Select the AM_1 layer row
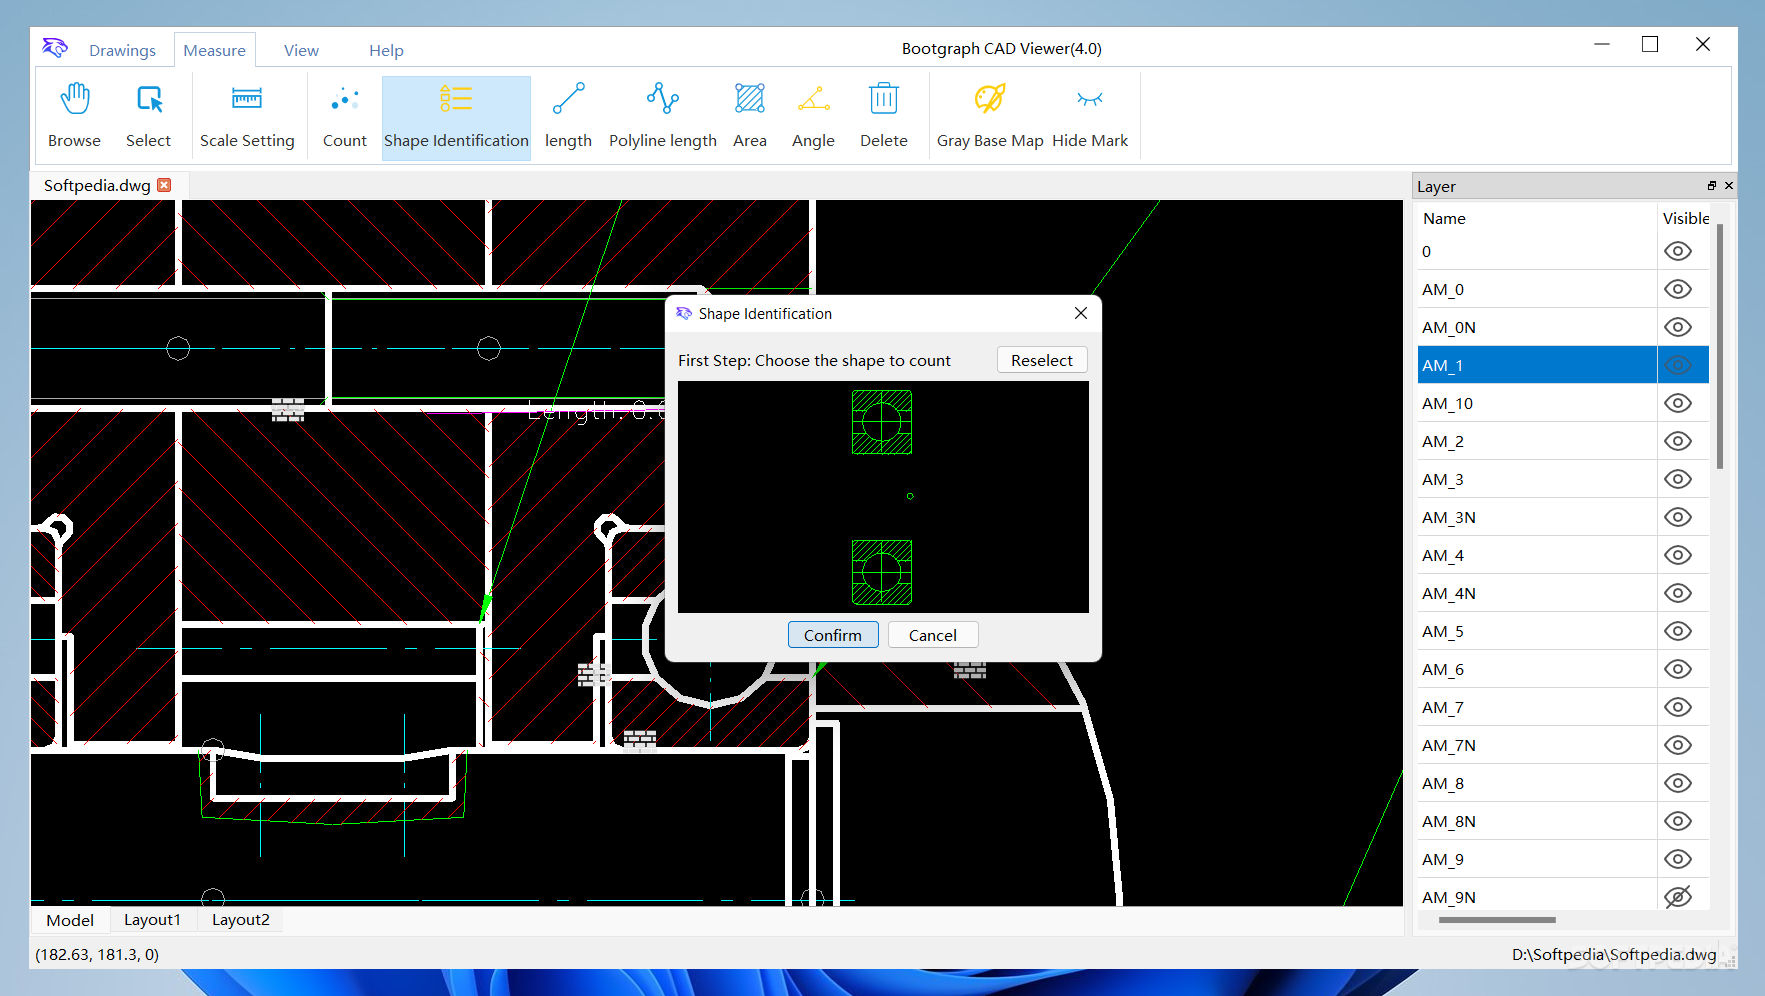The width and height of the screenshot is (1765, 996). 1563,365
